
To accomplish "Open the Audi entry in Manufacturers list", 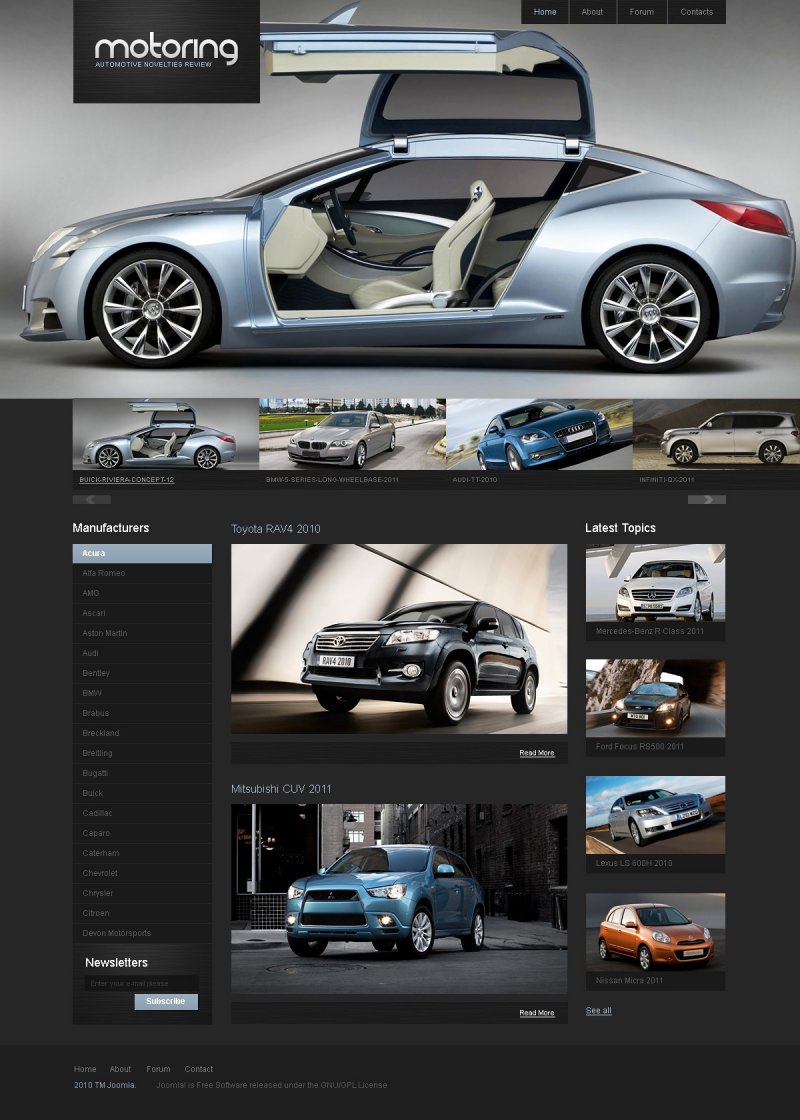I will click(142, 654).
